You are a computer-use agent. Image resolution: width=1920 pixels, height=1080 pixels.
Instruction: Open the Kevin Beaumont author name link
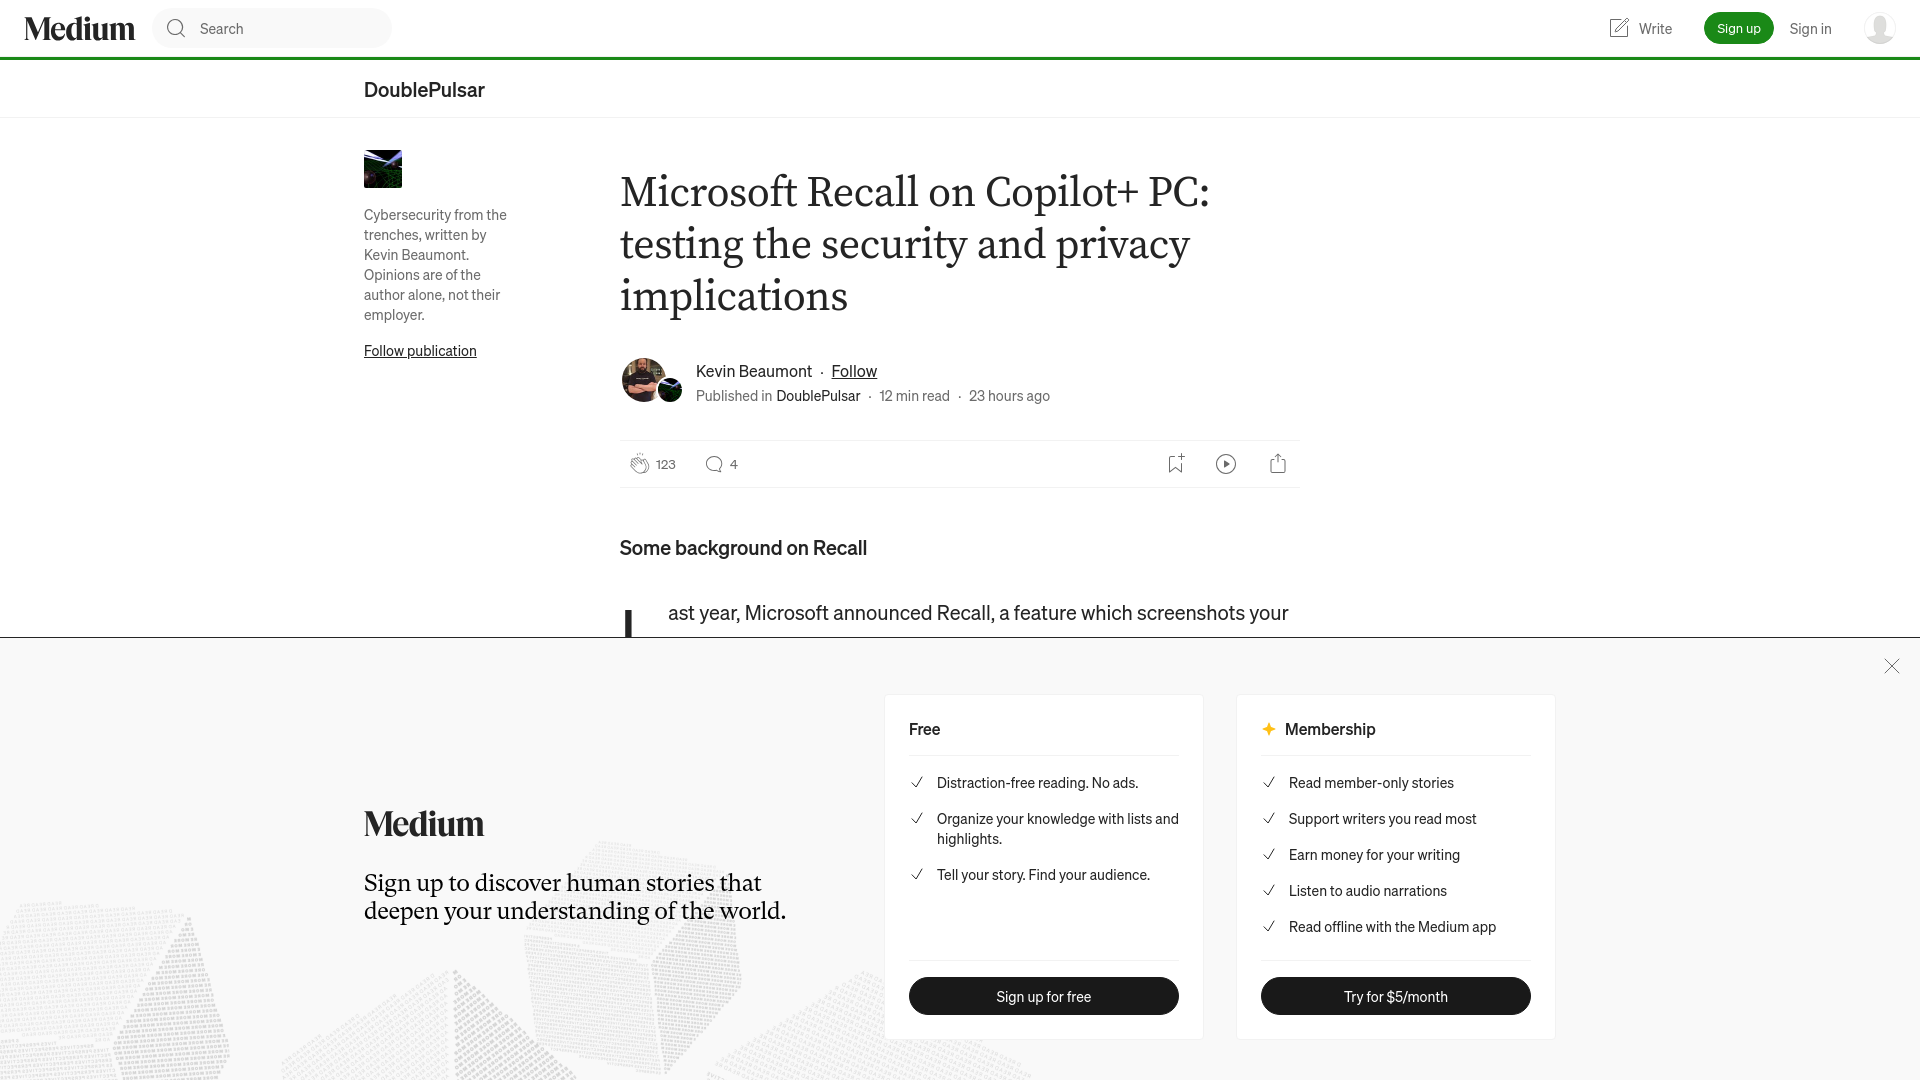click(x=753, y=371)
